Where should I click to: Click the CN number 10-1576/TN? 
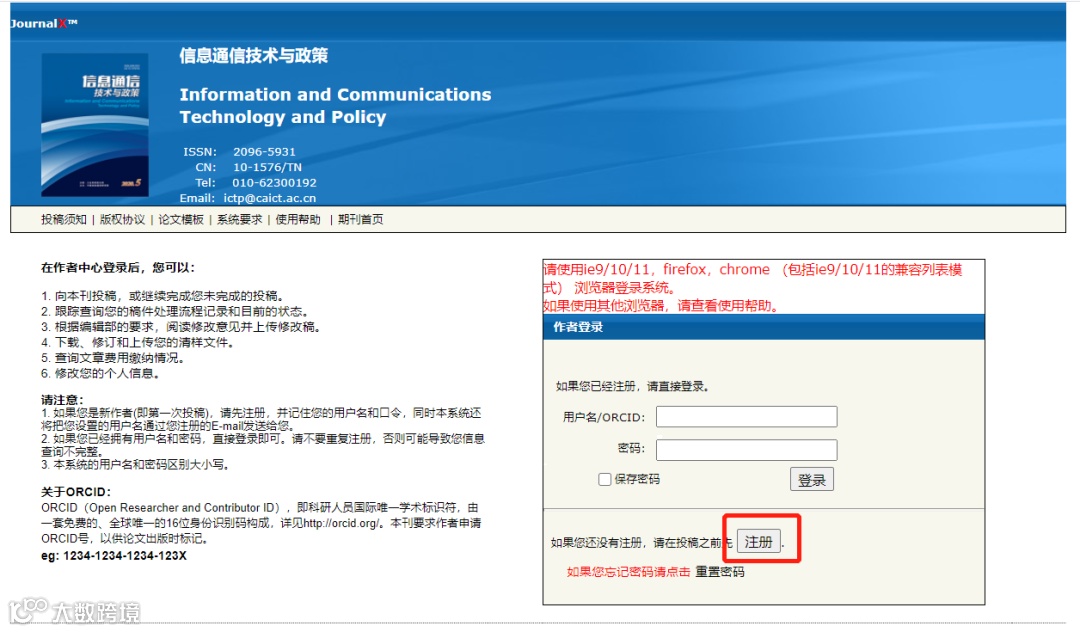point(267,167)
